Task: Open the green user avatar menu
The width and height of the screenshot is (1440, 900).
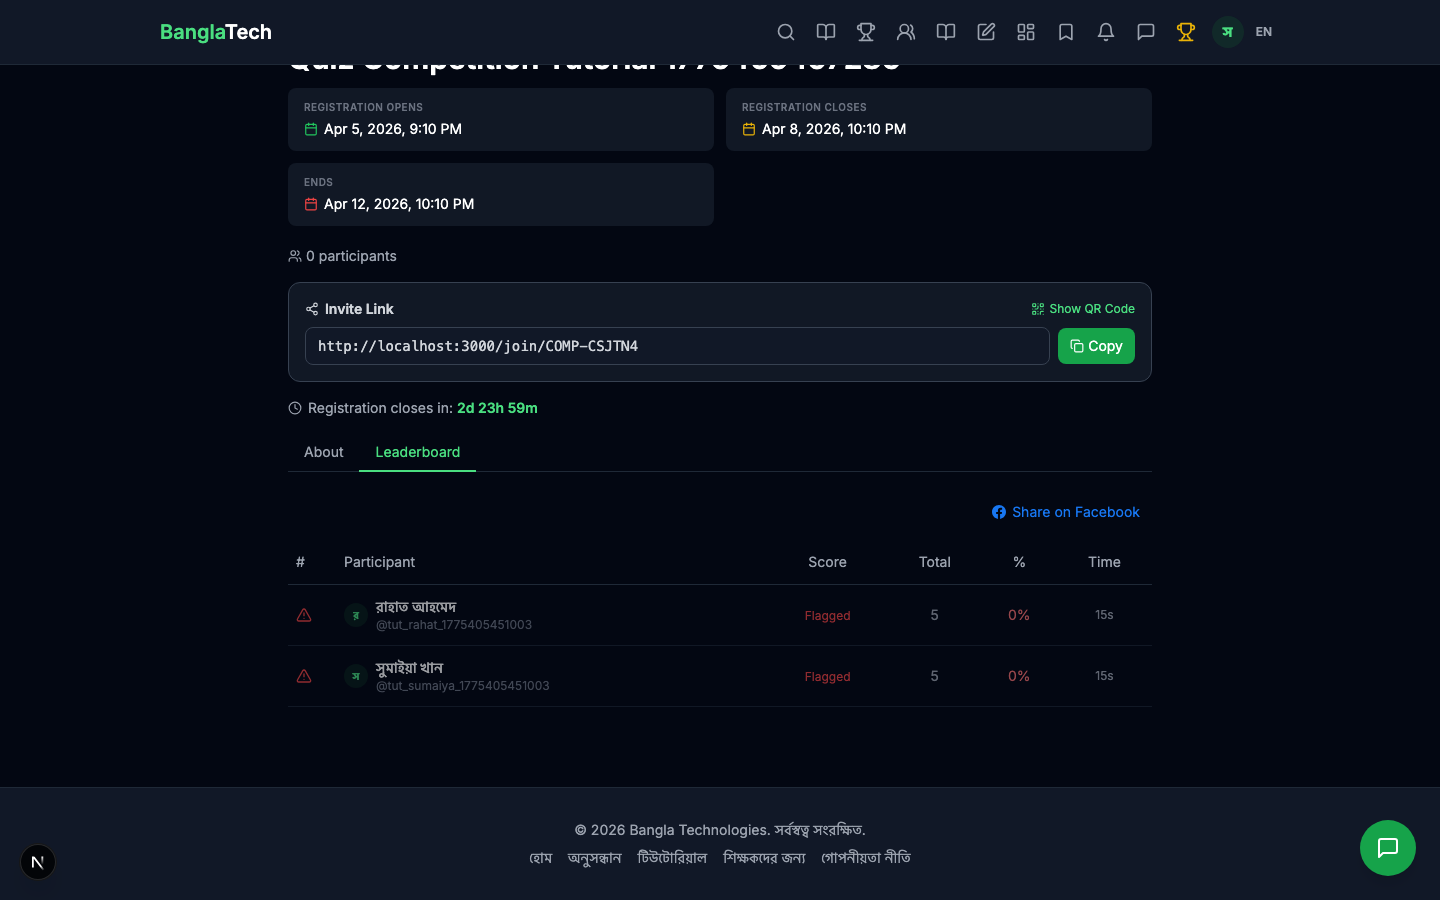Action: coord(1227,32)
